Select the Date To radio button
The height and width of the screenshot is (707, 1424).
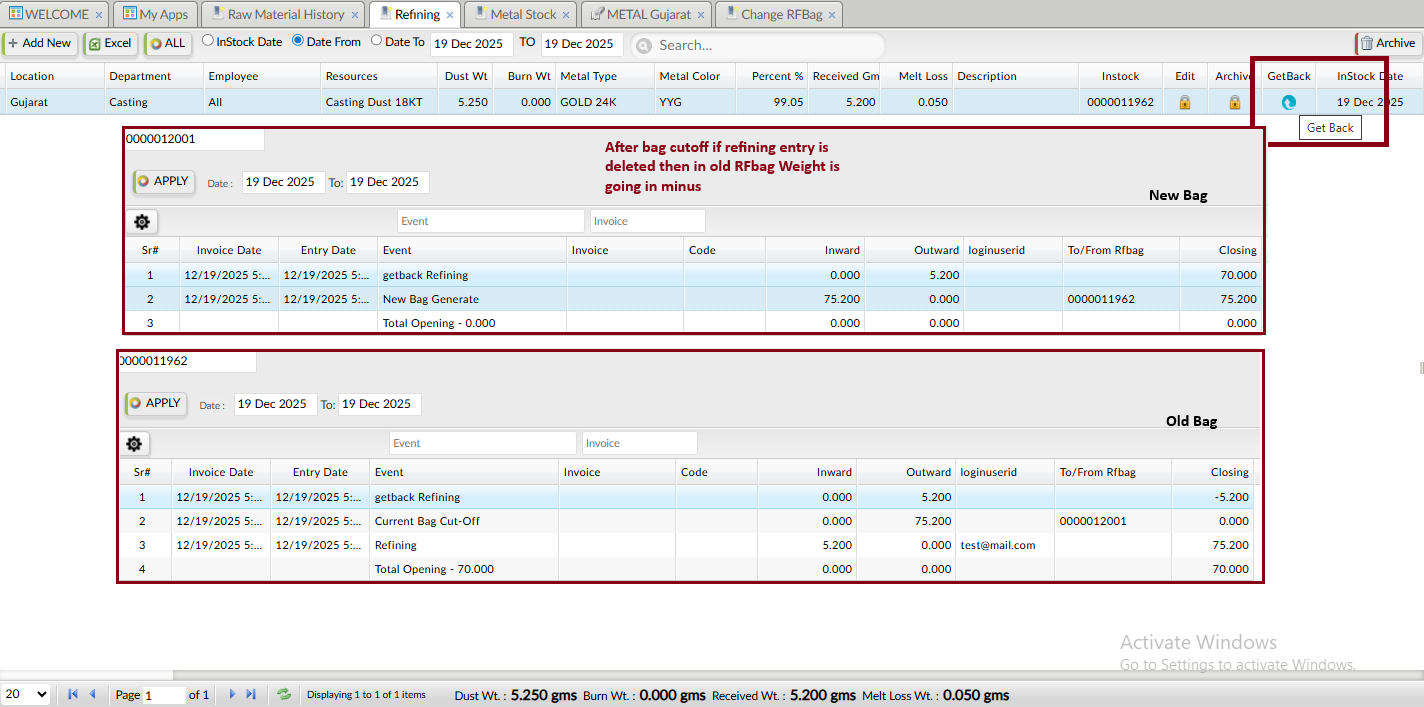coord(376,41)
